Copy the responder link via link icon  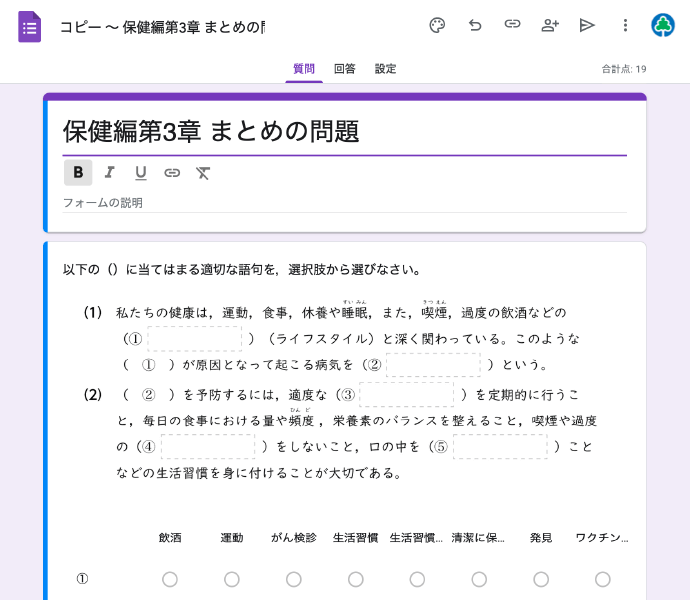(512, 24)
